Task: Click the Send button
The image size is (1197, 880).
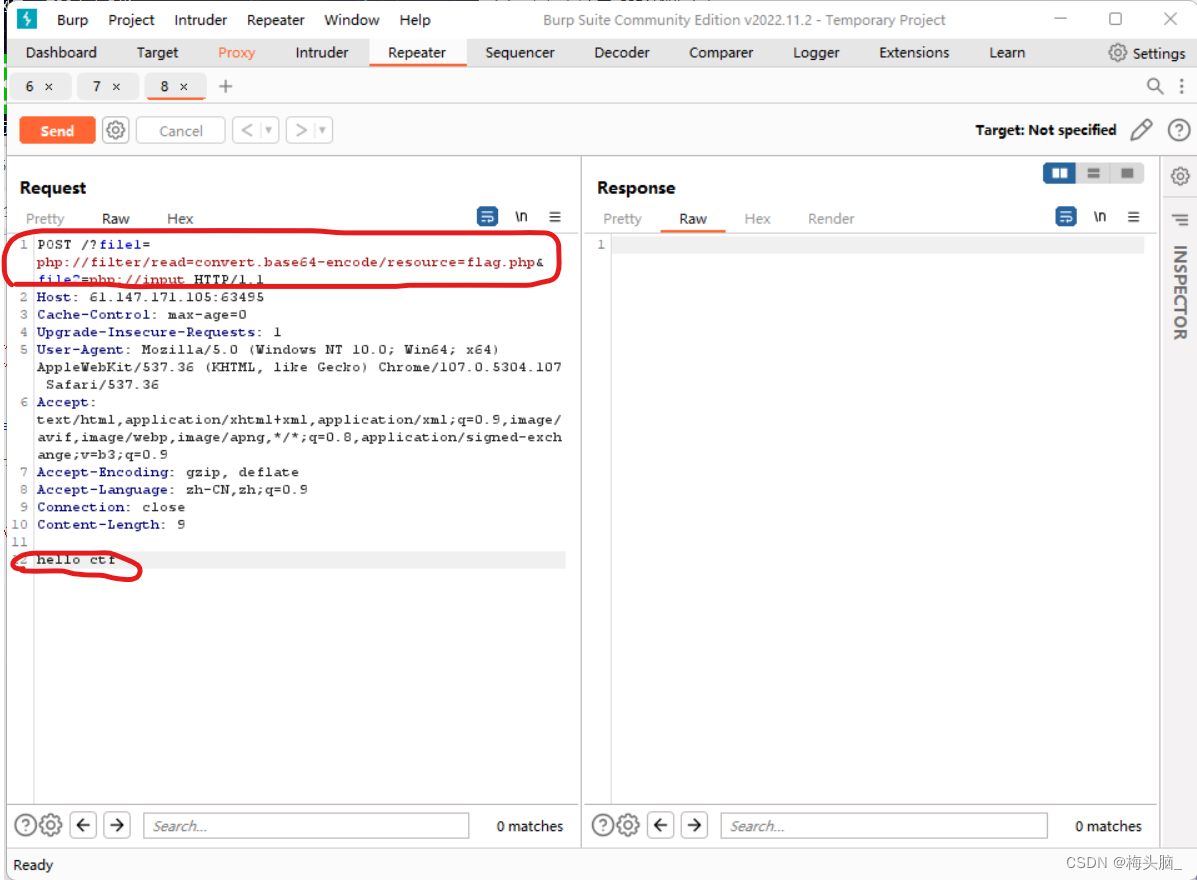Action: tap(57, 130)
